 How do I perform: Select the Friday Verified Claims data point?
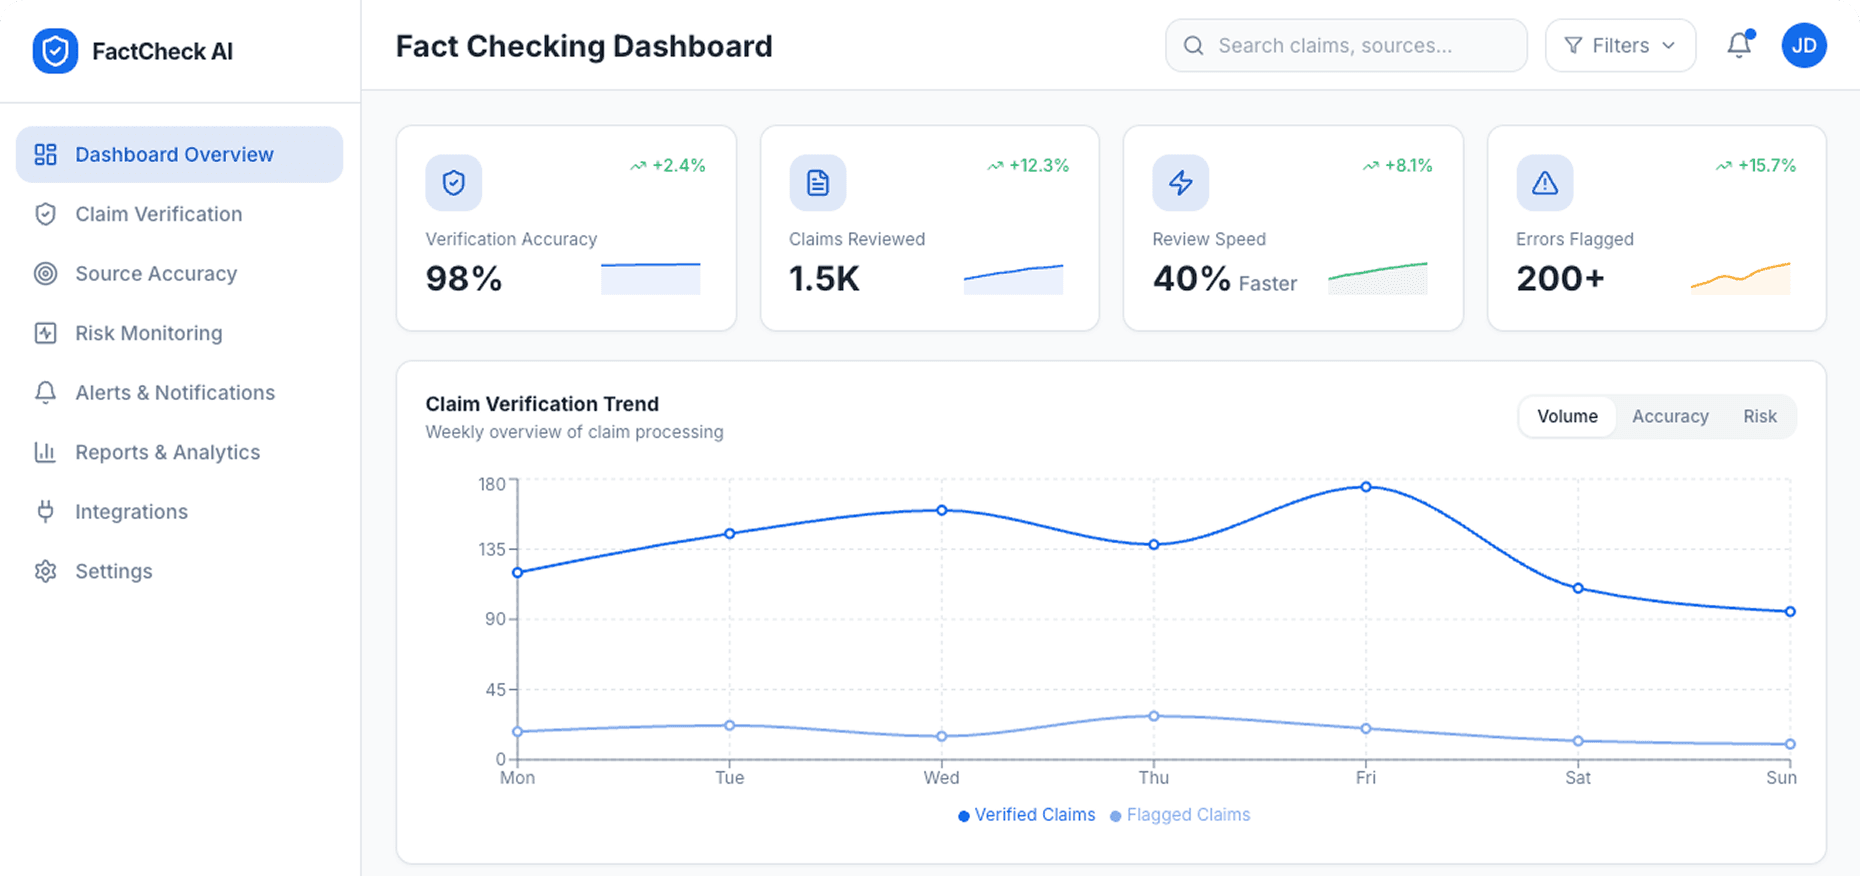pos(1366,487)
